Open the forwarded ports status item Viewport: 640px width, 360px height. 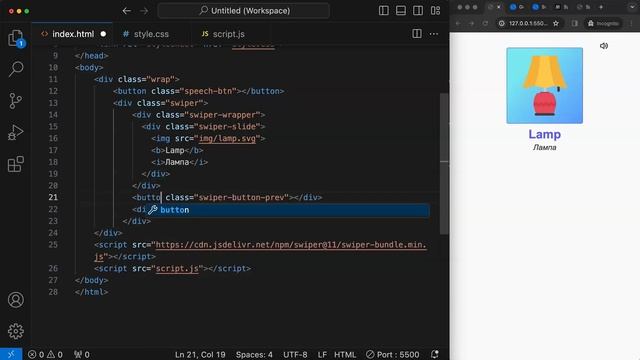click(81, 355)
